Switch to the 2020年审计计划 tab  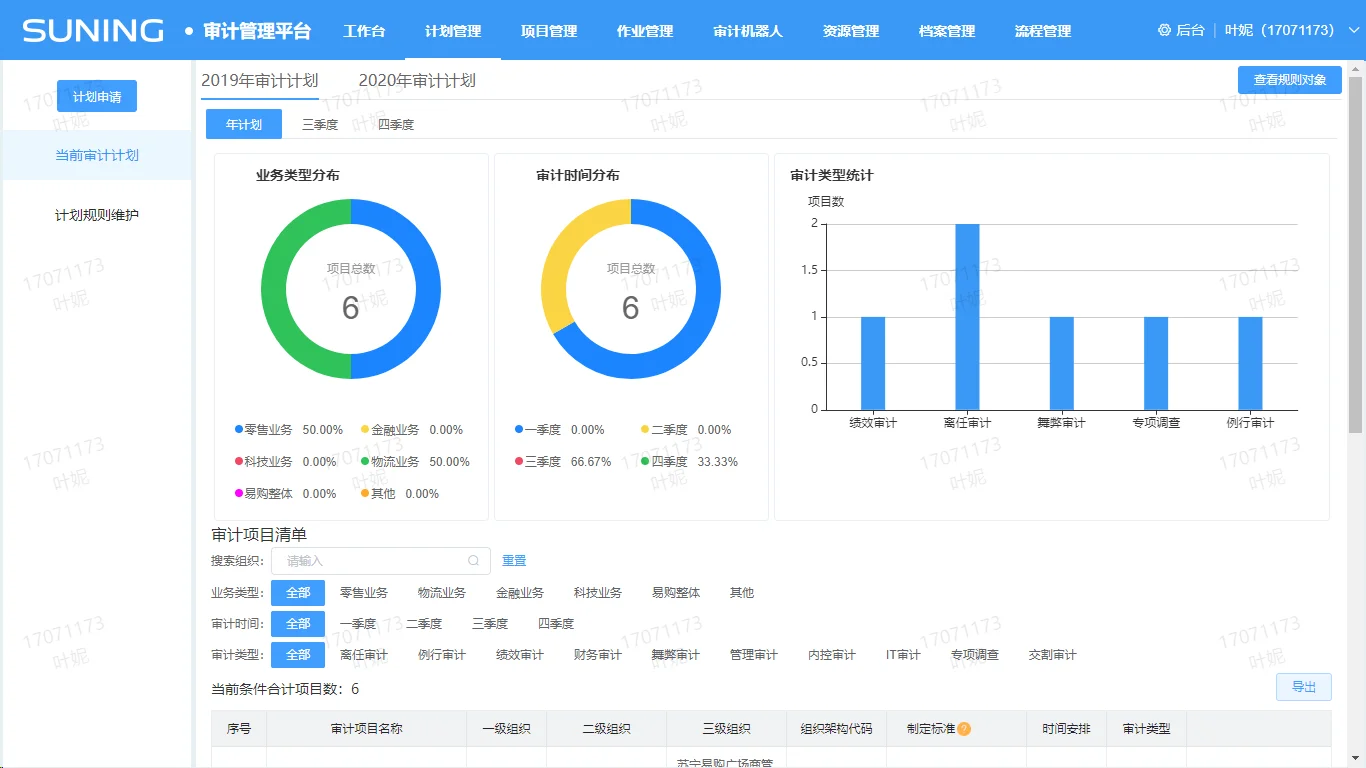point(417,81)
